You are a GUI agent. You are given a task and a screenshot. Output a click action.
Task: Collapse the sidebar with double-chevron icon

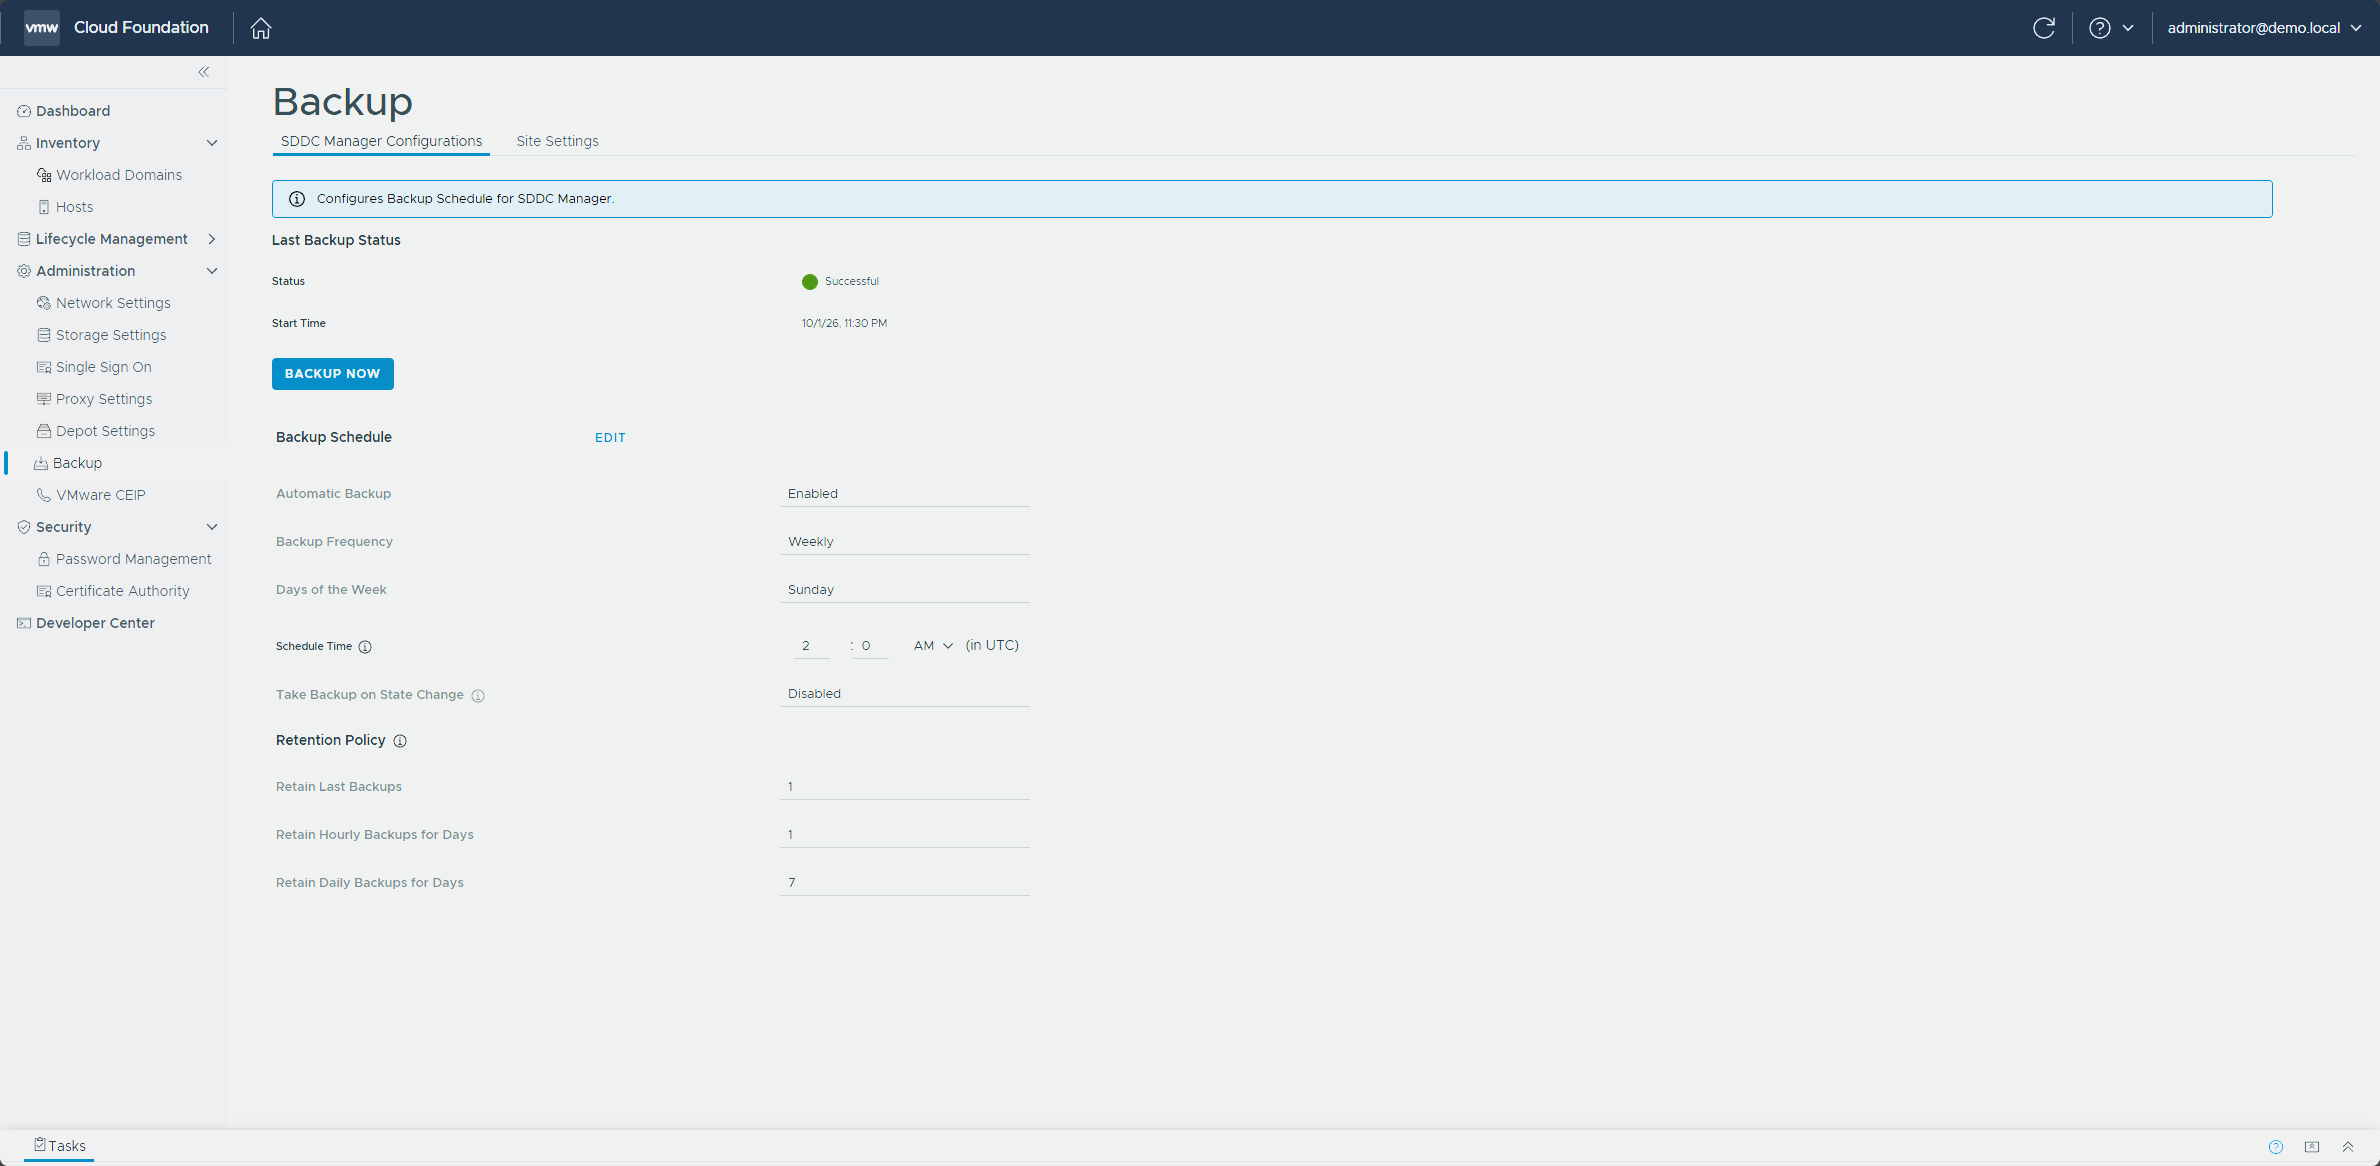(204, 72)
